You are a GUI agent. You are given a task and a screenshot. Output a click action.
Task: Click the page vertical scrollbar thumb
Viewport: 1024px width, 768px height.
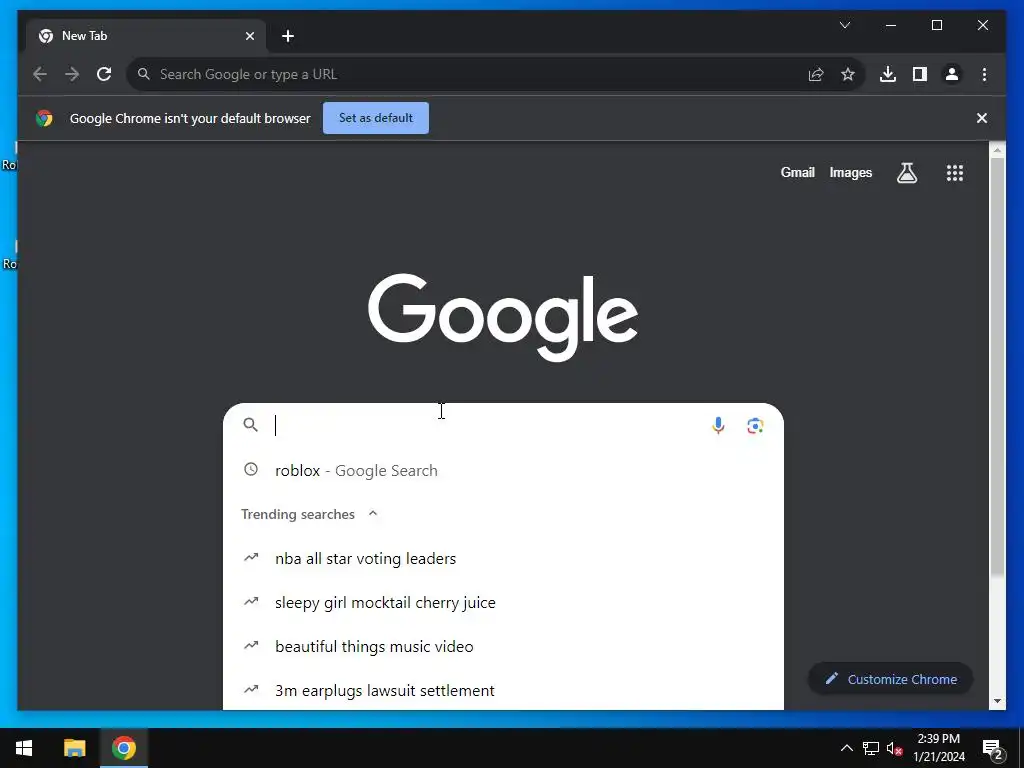coord(997,366)
